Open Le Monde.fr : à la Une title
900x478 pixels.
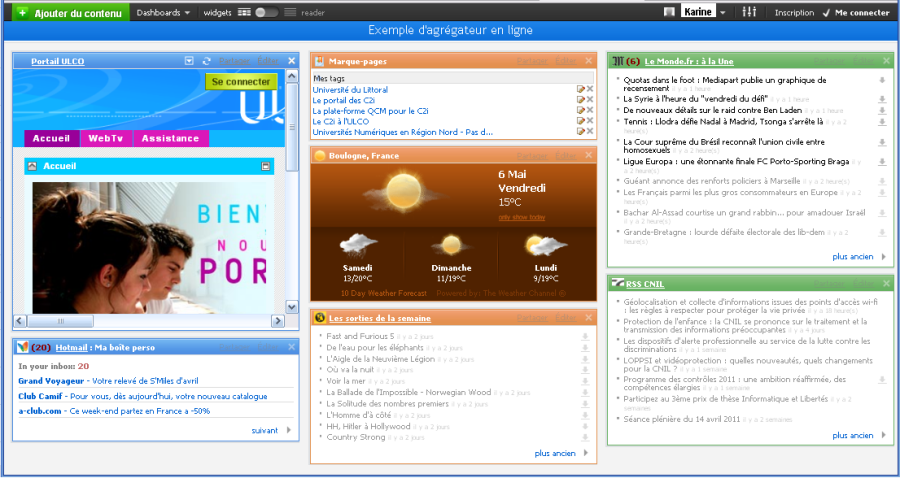click(x=689, y=61)
